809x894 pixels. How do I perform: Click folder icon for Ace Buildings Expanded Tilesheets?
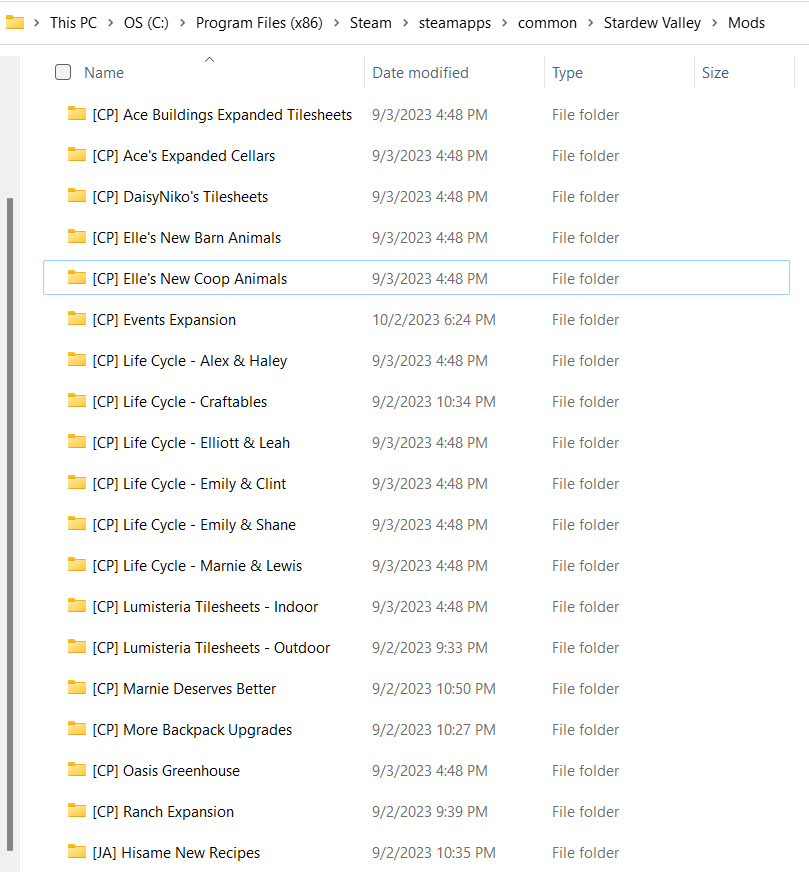pyautogui.click(x=77, y=113)
